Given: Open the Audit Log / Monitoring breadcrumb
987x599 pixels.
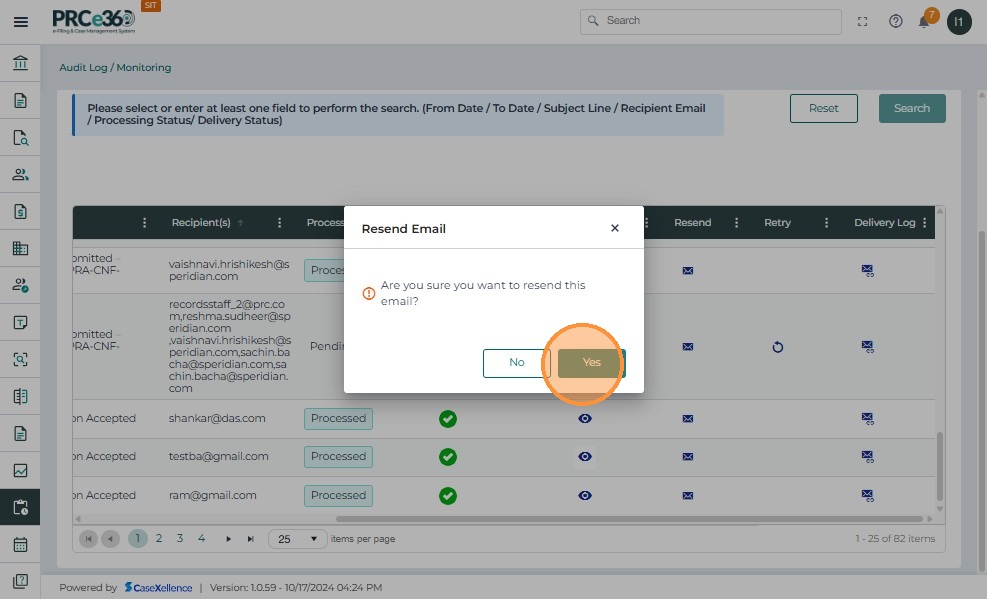Looking at the screenshot, I should pos(115,67).
